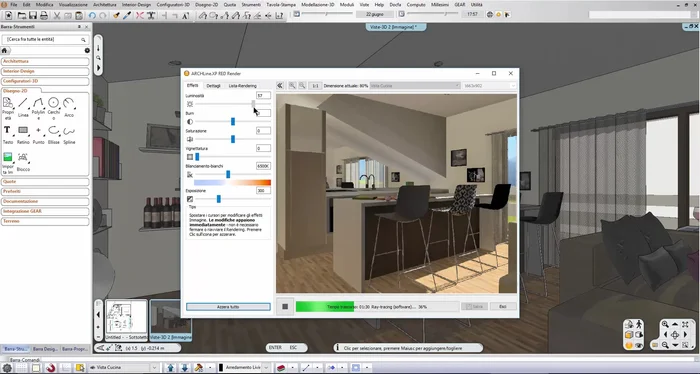Click the Bilanciamento-bianchi slider handle

pyautogui.click(x=228, y=174)
